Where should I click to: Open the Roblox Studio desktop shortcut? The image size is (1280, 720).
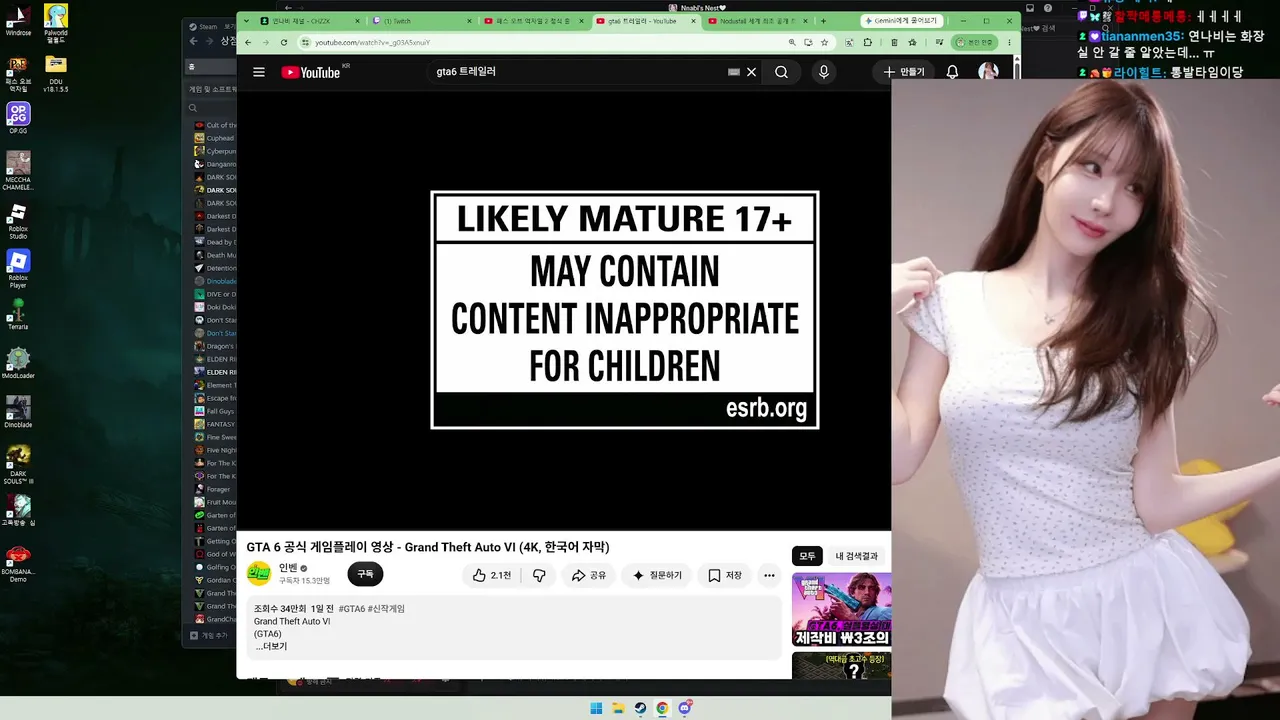click(18, 222)
